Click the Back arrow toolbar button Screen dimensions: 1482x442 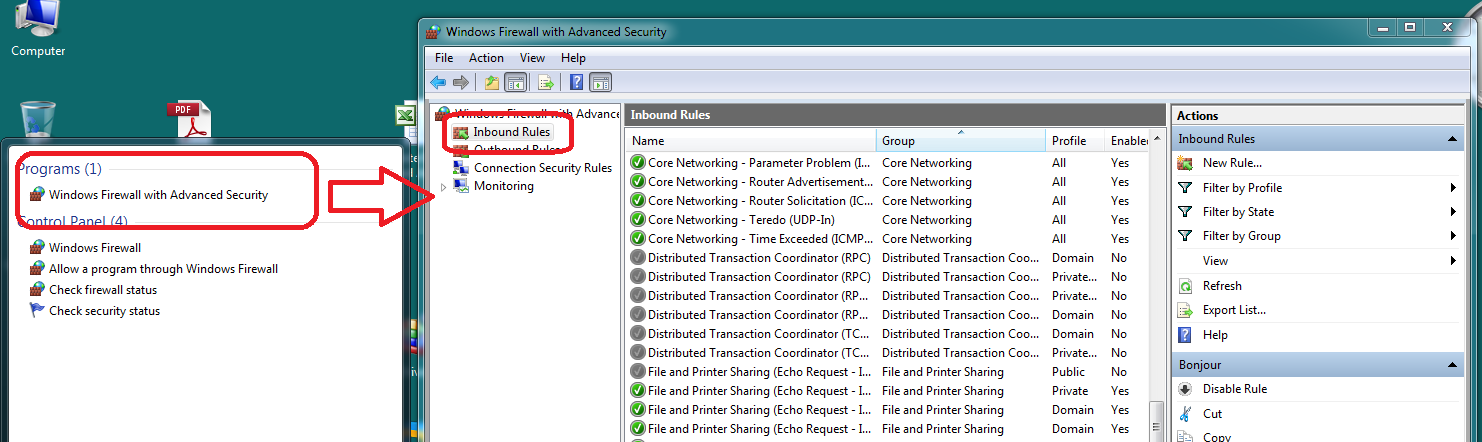(x=438, y=82)
